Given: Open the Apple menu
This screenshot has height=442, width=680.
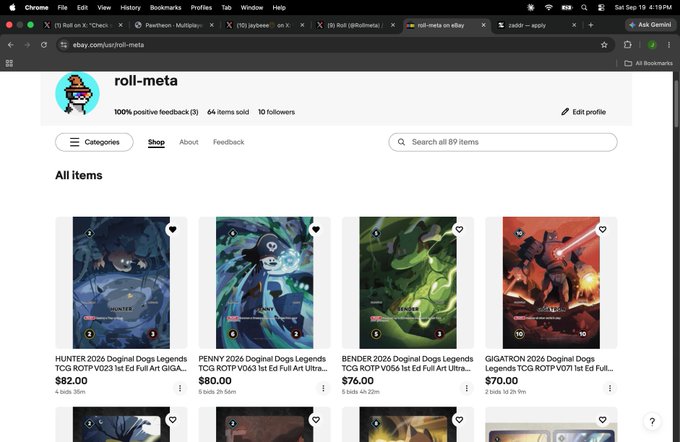Looking at the screenshot, I should click(12, 7).
